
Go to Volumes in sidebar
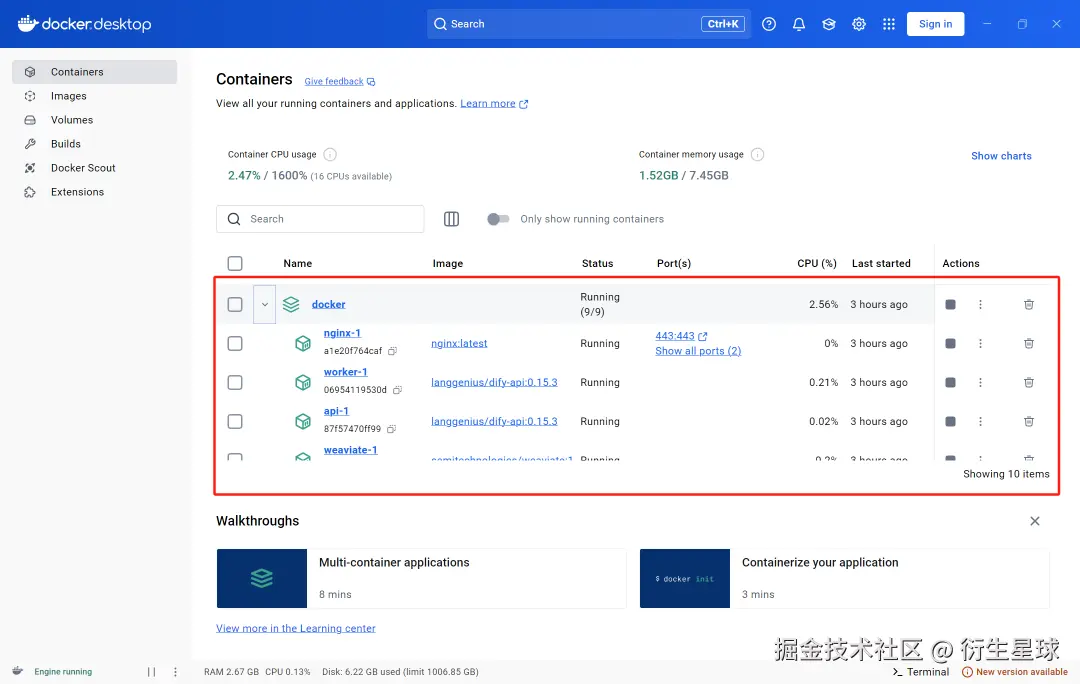click(94, 120)
